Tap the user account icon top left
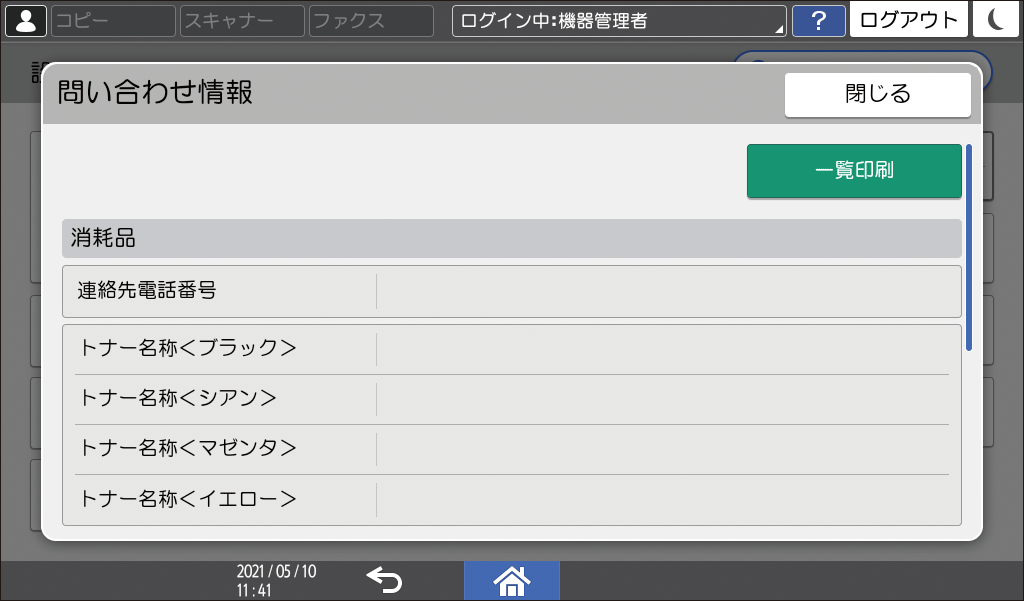The image size is (1024, 601). 25,20
